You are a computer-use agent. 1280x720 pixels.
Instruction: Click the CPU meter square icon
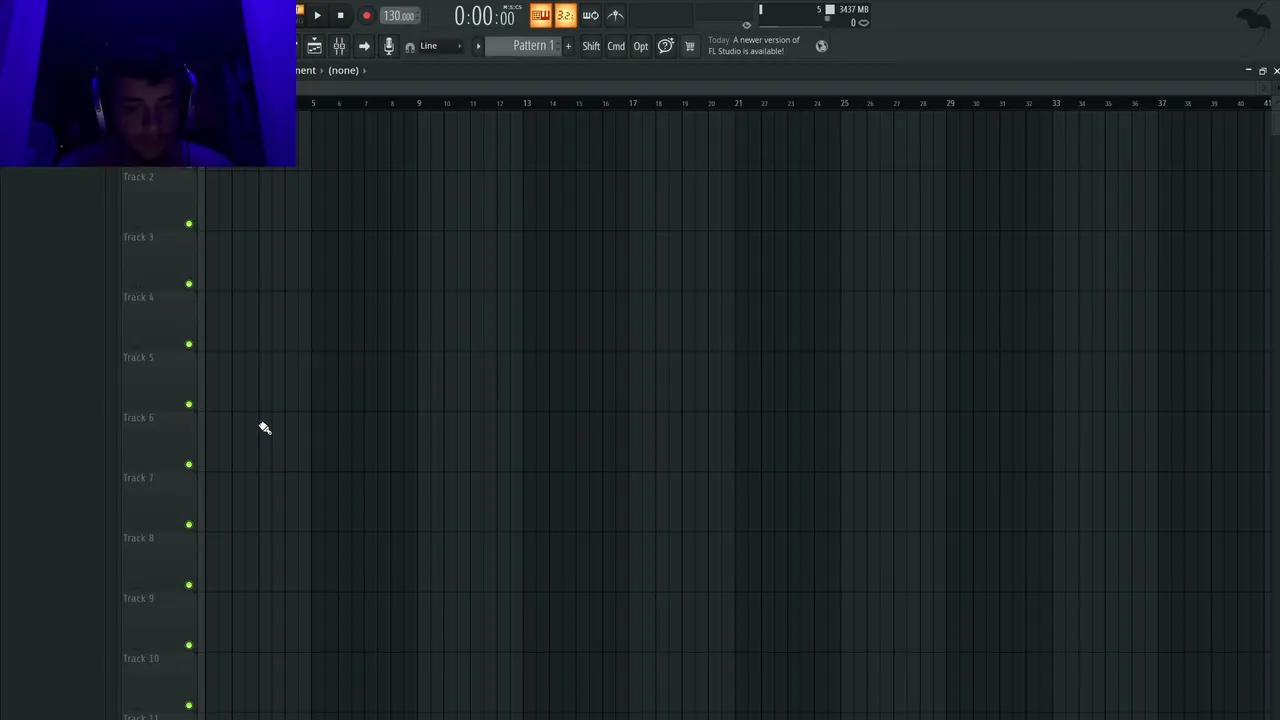click(x=829, y=9)
